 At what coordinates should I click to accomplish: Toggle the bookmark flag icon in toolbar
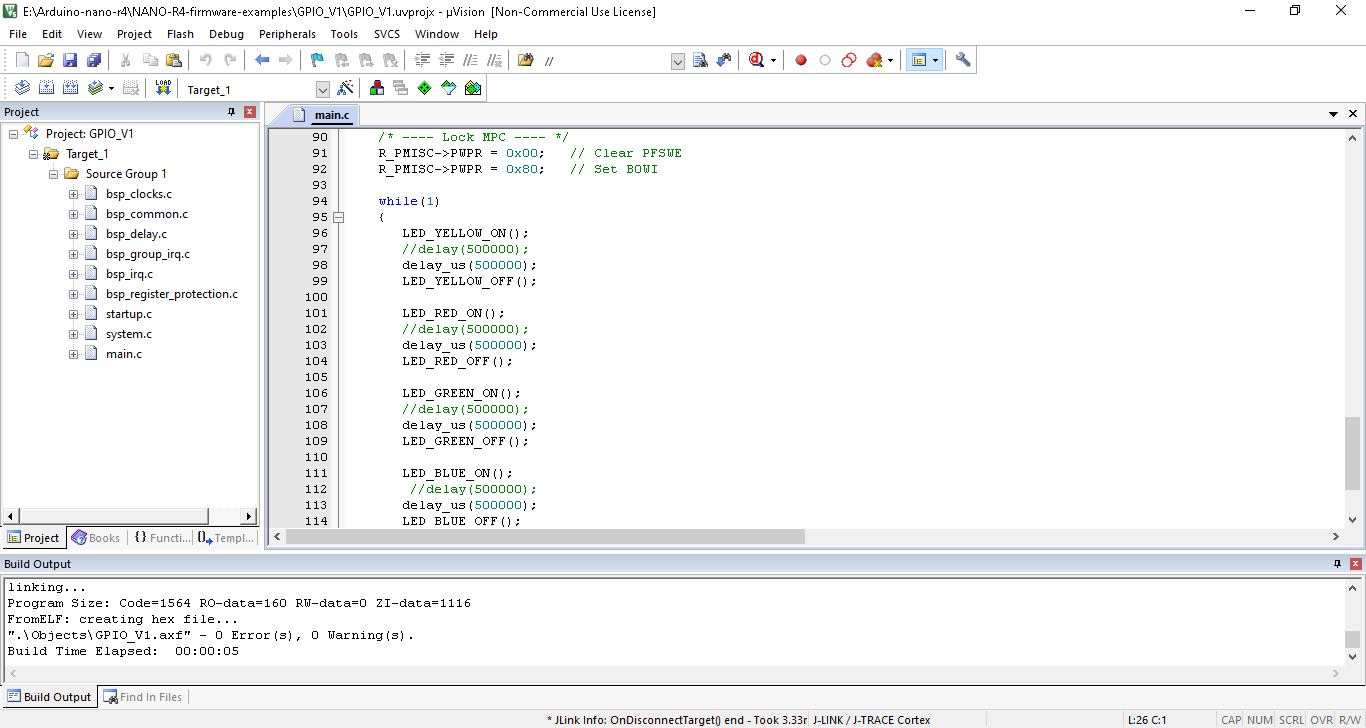pyautogui.click(x=317, y=60)
